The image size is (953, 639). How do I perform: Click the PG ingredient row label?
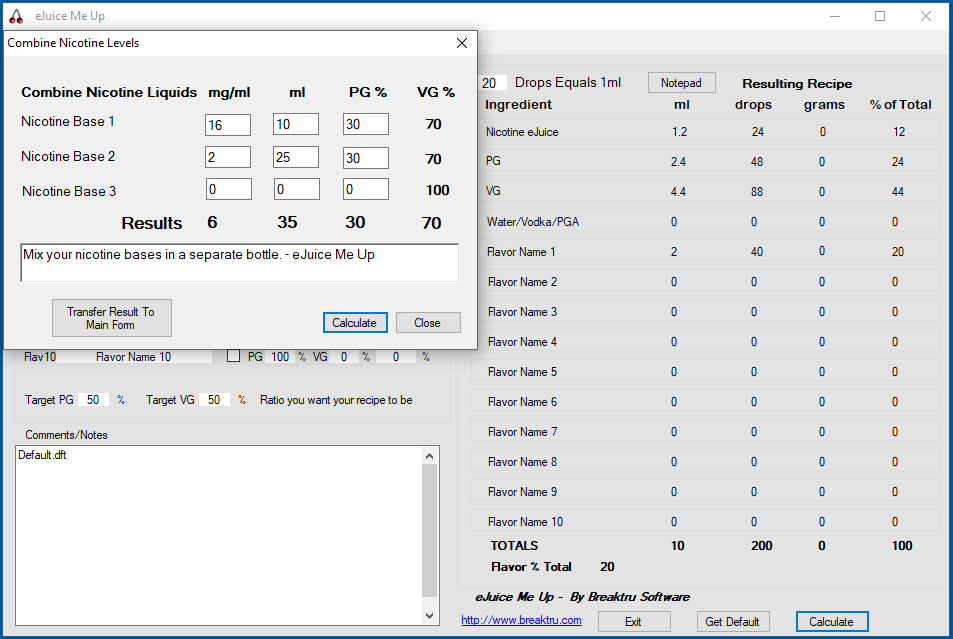coord(494,161)
